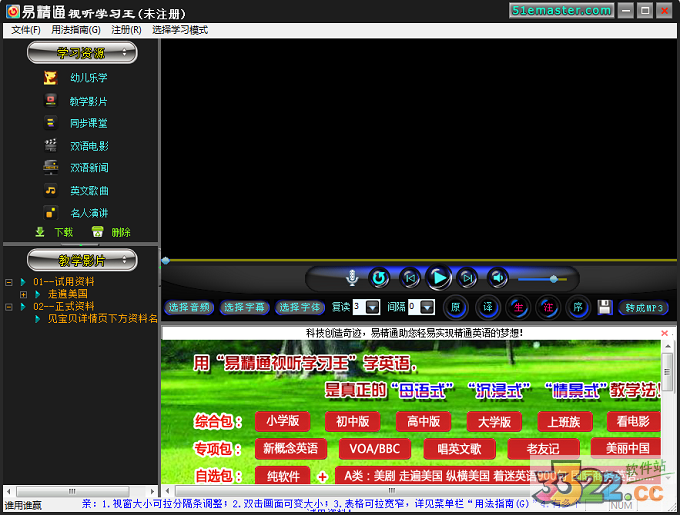Select the 上班族 package button
Viewport: 680px width, 515px height.
[565, 421]
